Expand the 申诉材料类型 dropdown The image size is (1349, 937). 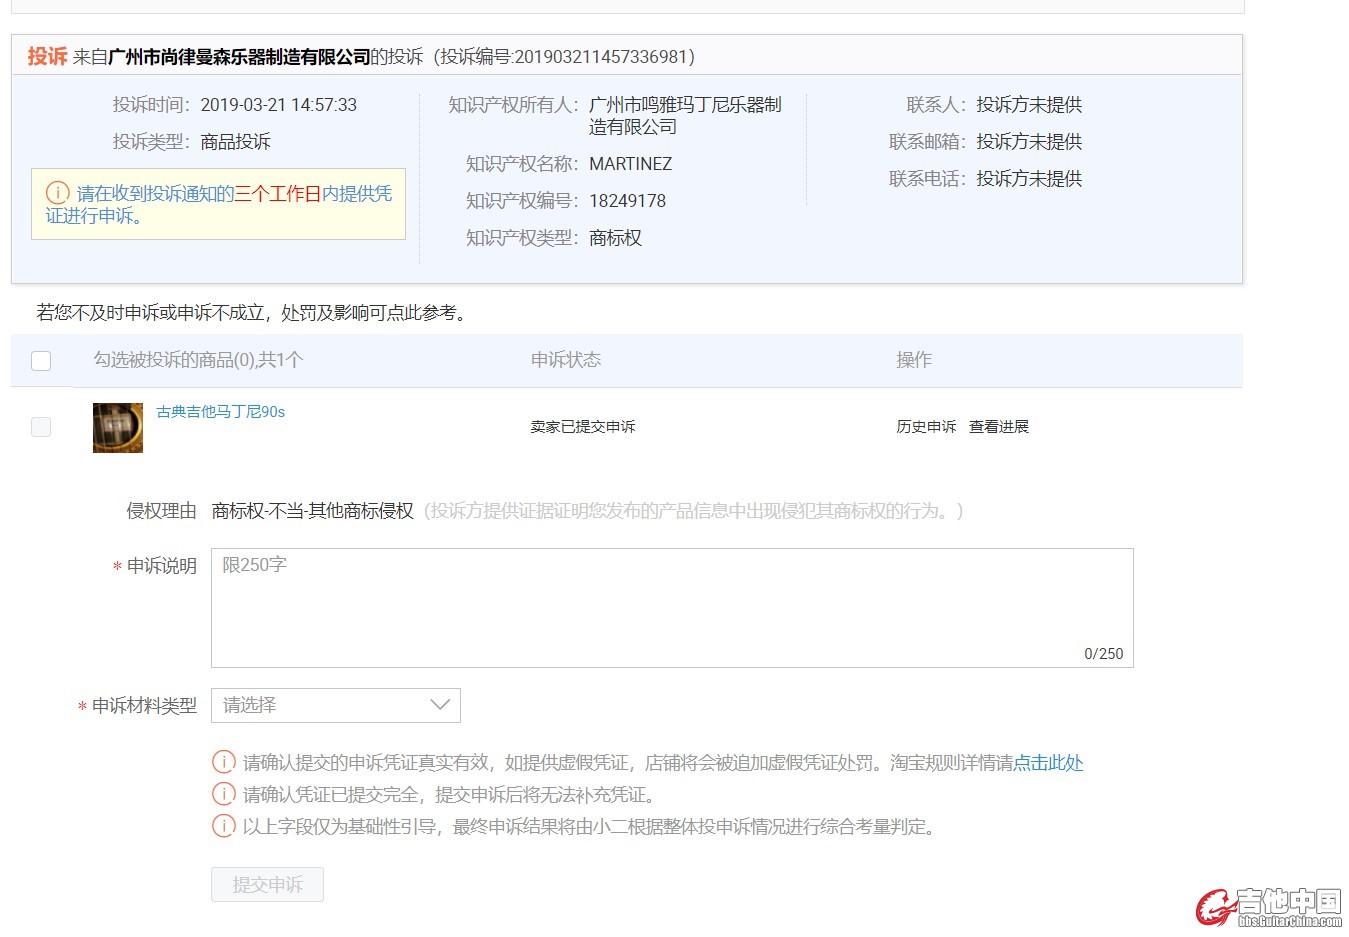pyautogui.click(x=336, y=705)
